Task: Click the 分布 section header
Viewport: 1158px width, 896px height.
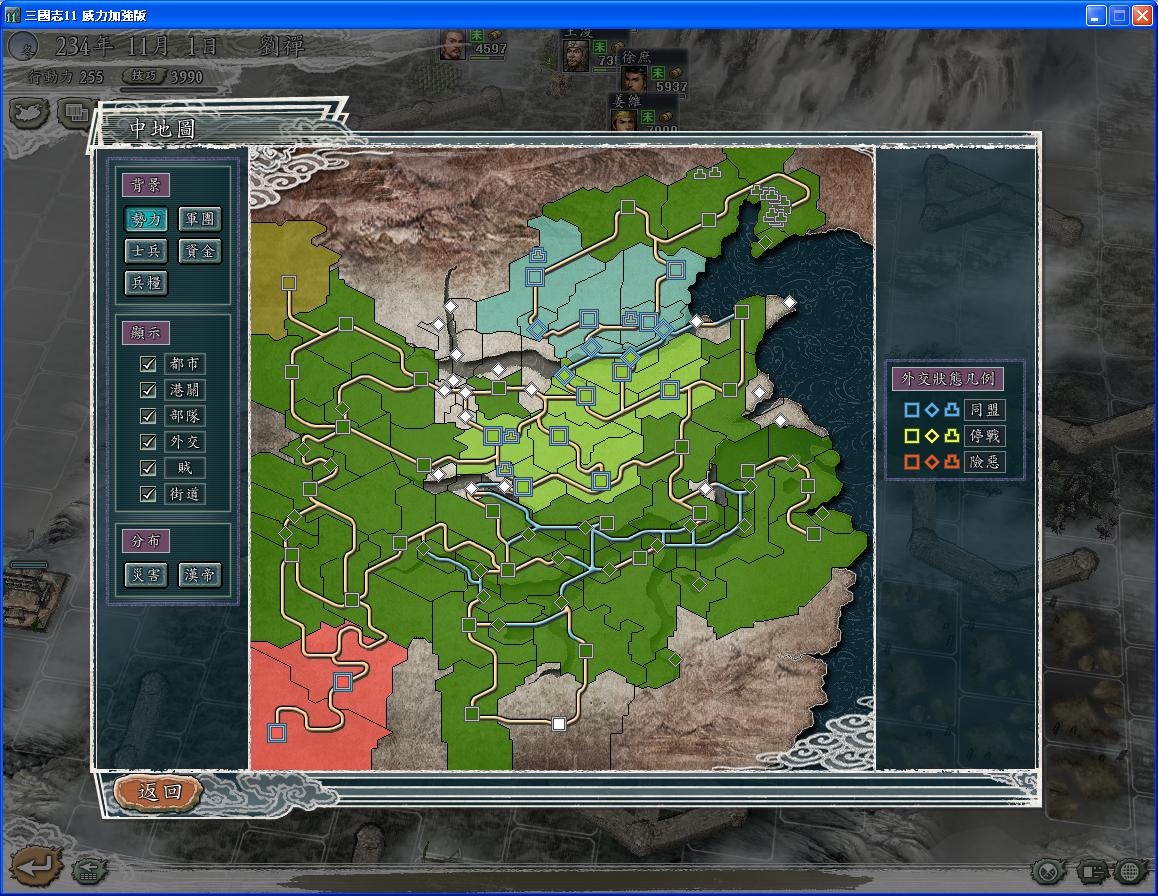Action: (x=145, y=541)
